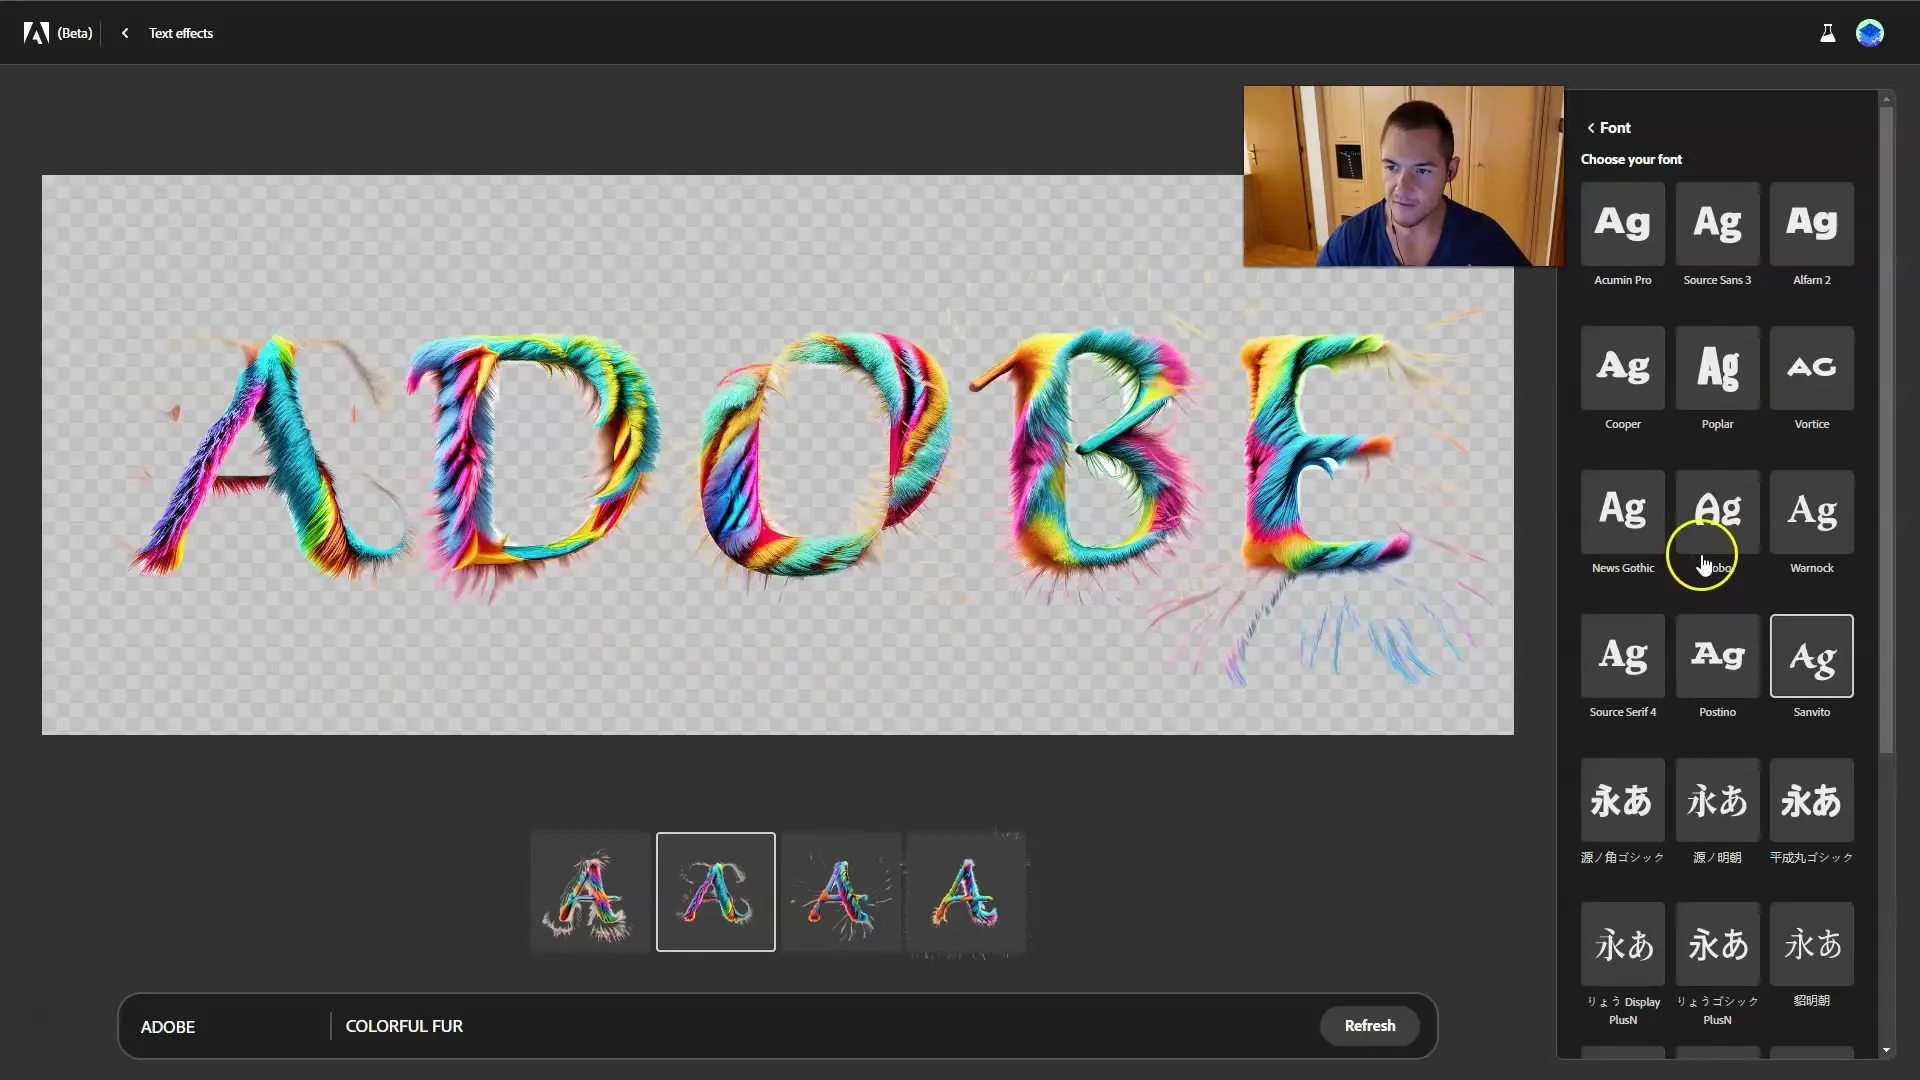Choose the Source Serif 4 font tile
Image resolution: width=1920 pixels, height=1080 pixels.
pyautogui.click(x=1622, y=655)
